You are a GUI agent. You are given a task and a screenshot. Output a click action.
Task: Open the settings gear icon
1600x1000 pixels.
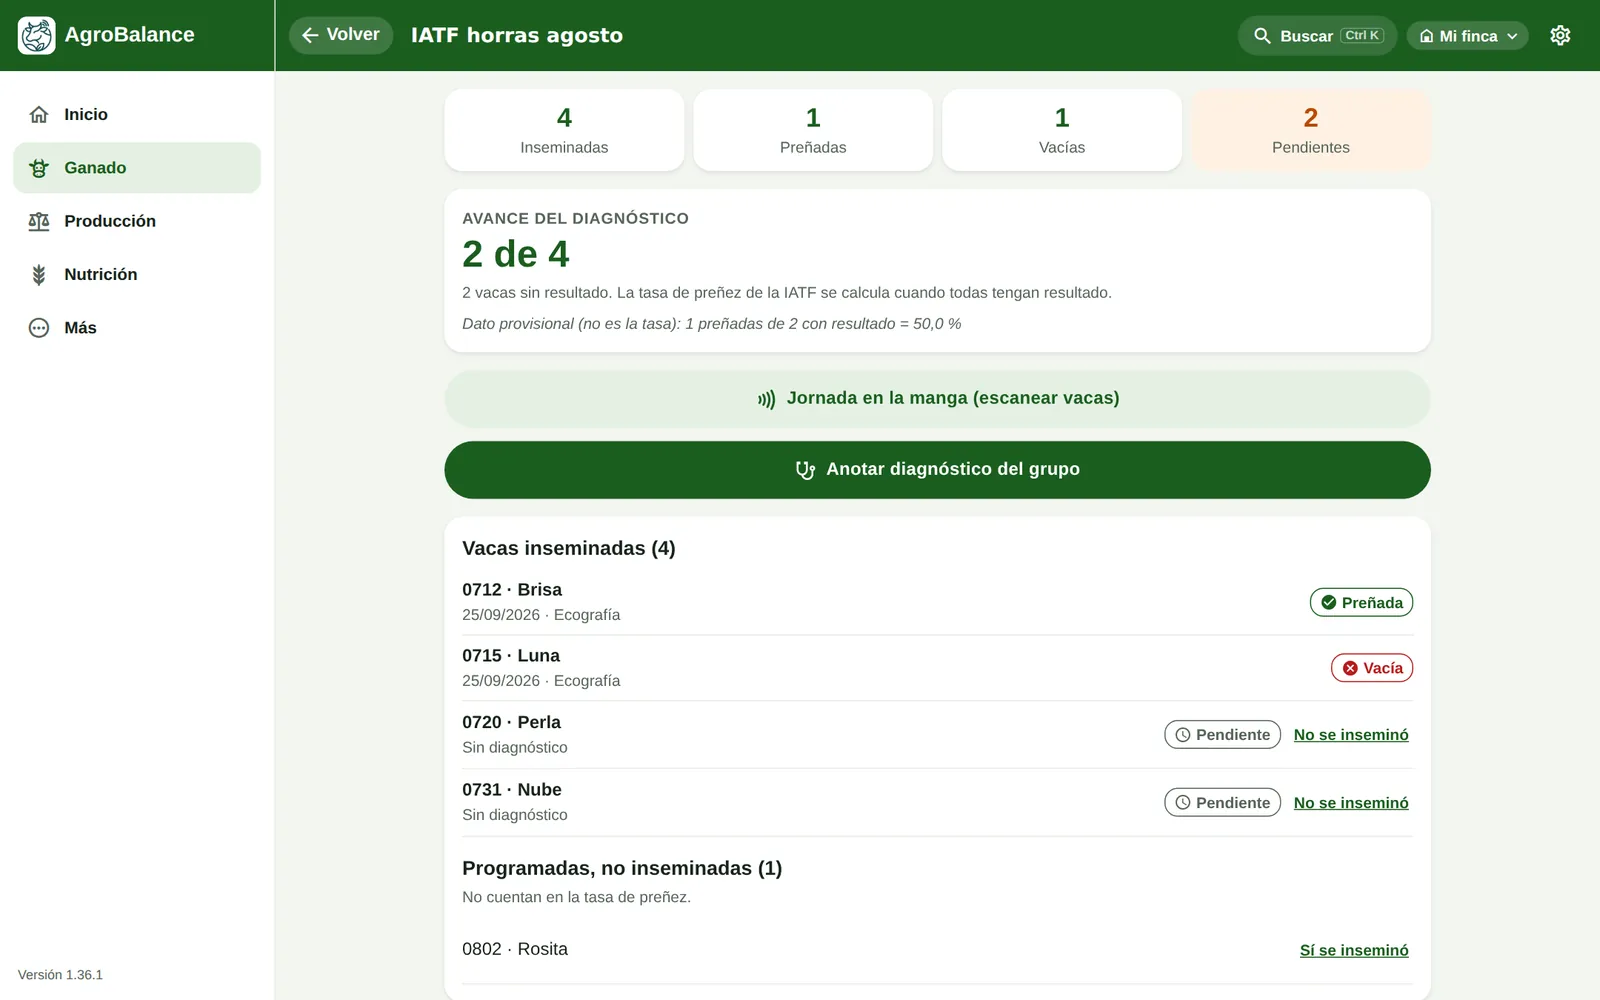tap(1560, 36)
